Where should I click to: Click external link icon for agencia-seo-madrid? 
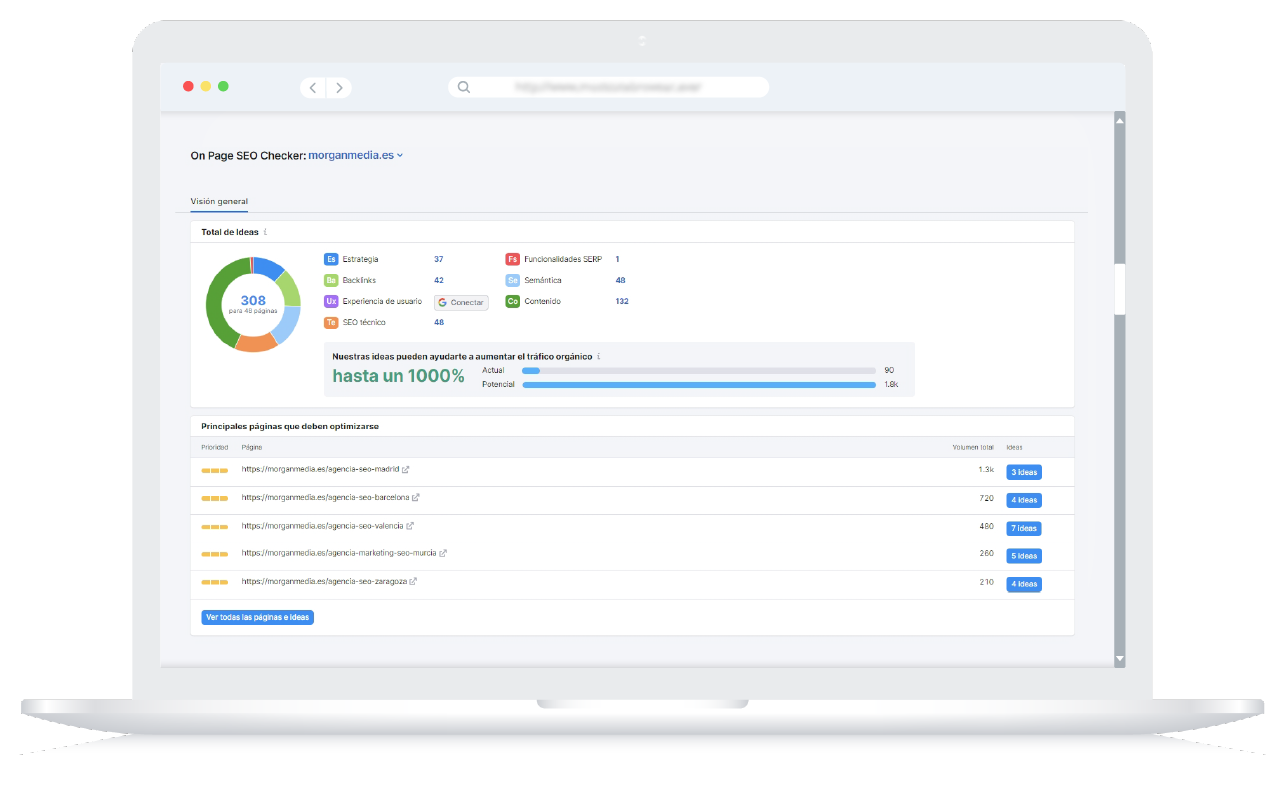(x=406, y=469)
